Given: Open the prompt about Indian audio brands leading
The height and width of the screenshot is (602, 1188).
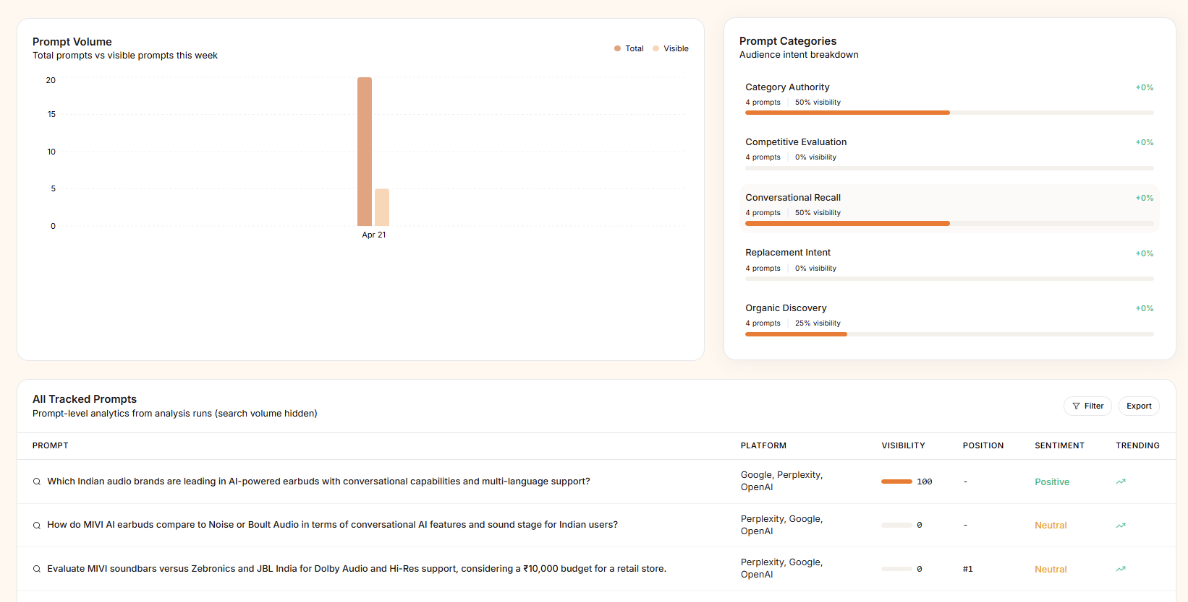Looking at the screenshot, I should (x=318, y=482).
